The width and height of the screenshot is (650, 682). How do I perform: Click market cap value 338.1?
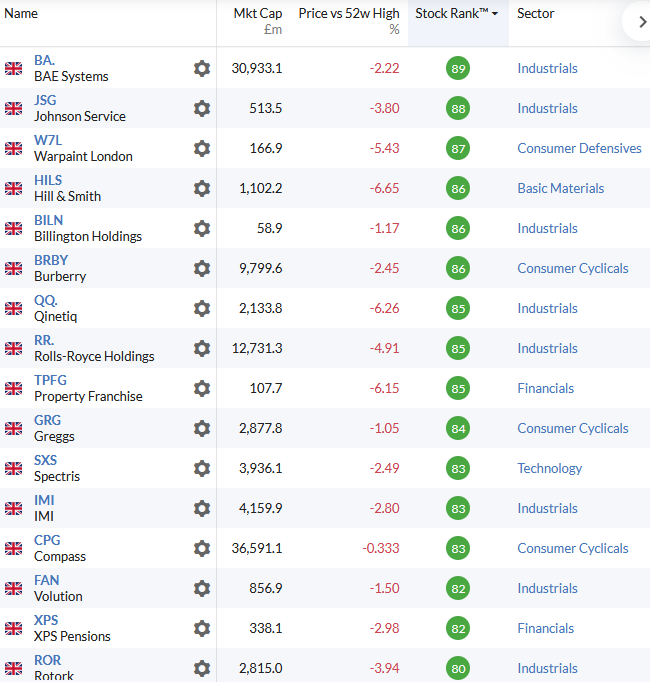click(265, 629)
